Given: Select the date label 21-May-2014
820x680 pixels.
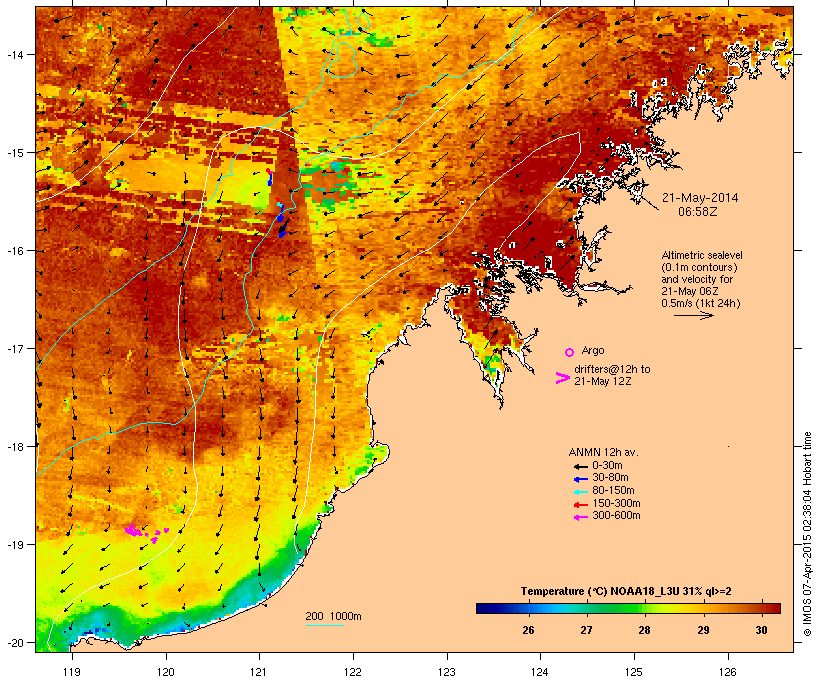Looking at the screenshot, I should tap(700, 198).
